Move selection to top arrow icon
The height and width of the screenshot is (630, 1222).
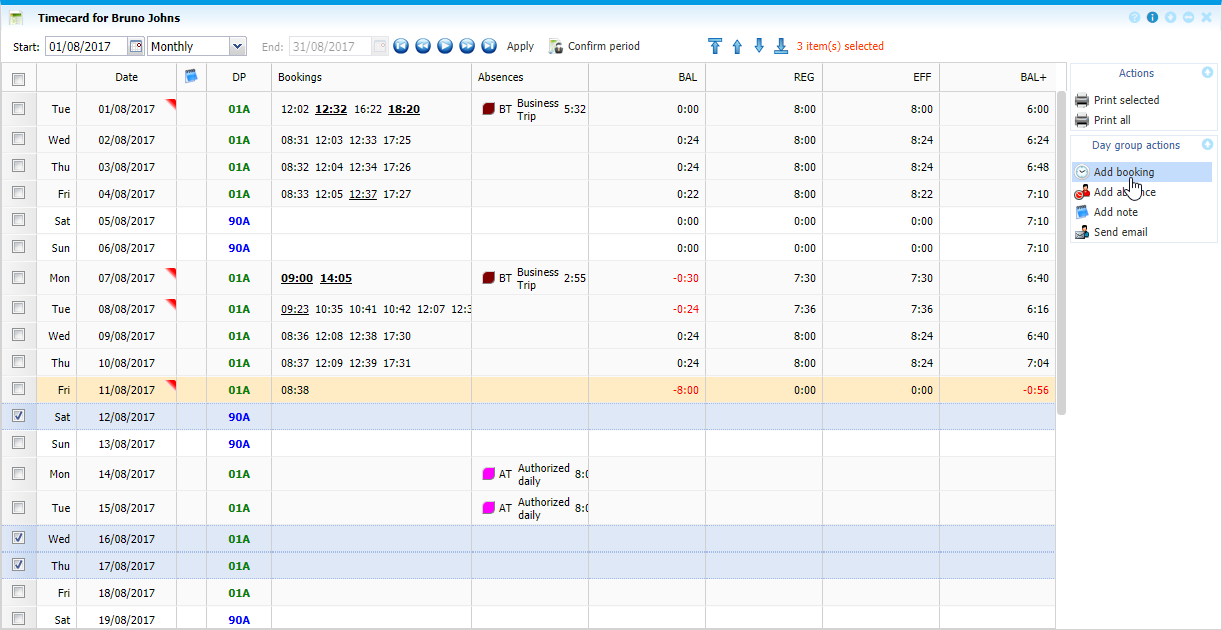coord(714,46)
